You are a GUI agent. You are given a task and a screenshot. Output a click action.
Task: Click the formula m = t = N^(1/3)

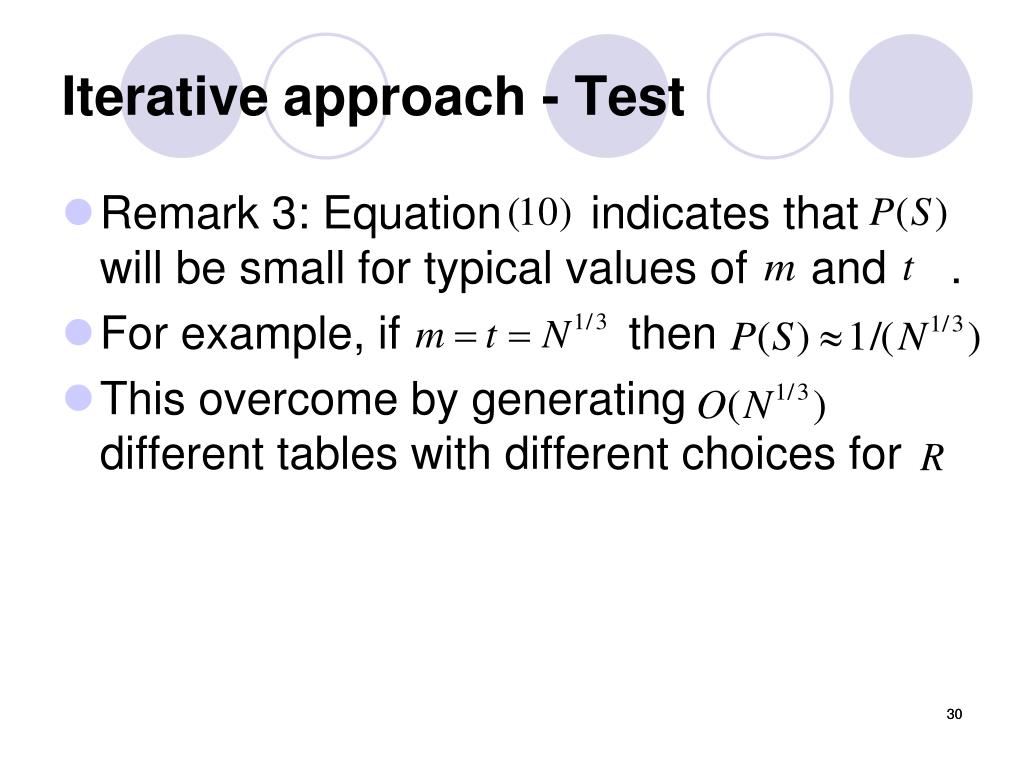click(511, 333)
